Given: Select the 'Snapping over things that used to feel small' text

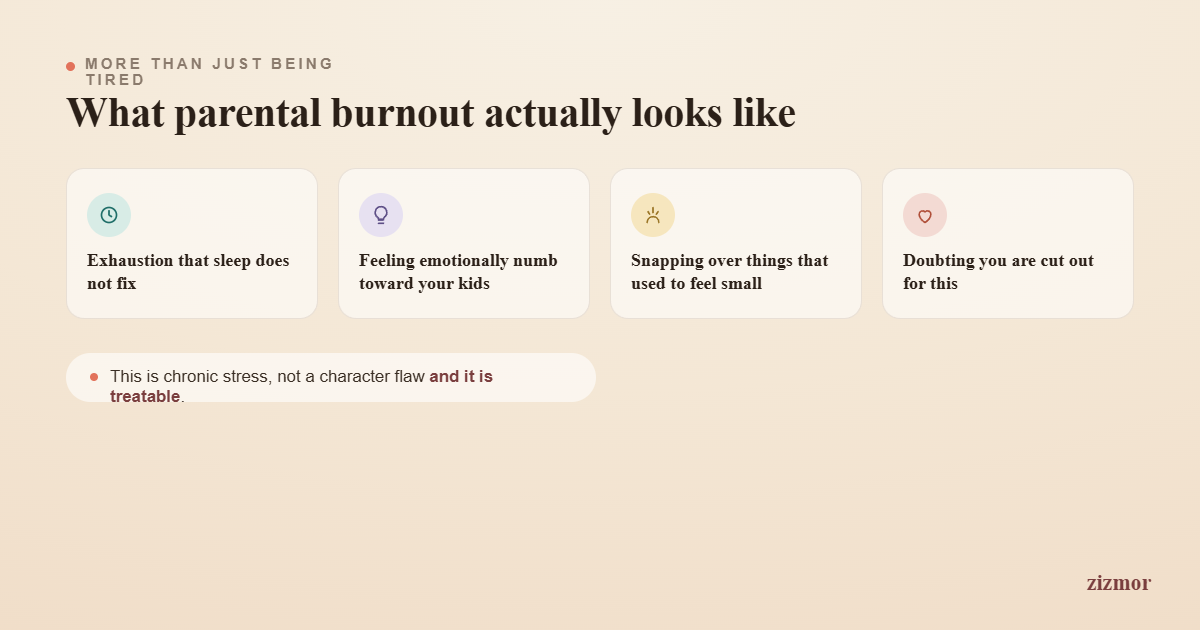Looking at the screenshot, I should pos(730,272).
